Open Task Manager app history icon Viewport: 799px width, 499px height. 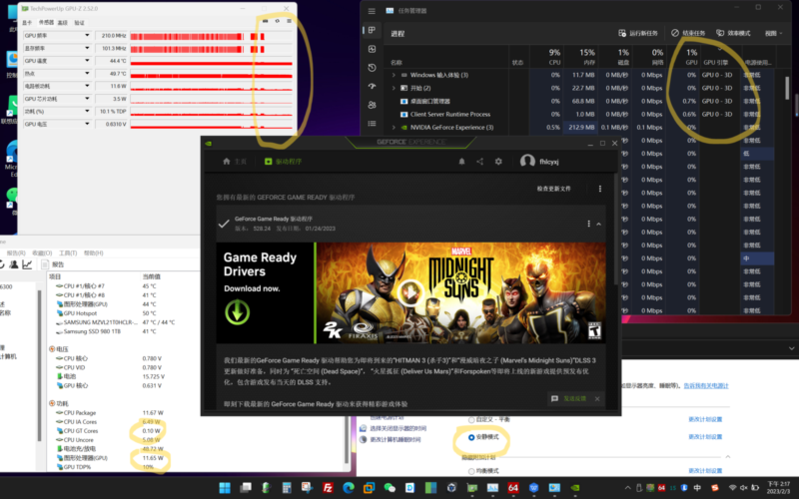coord(372,68)
